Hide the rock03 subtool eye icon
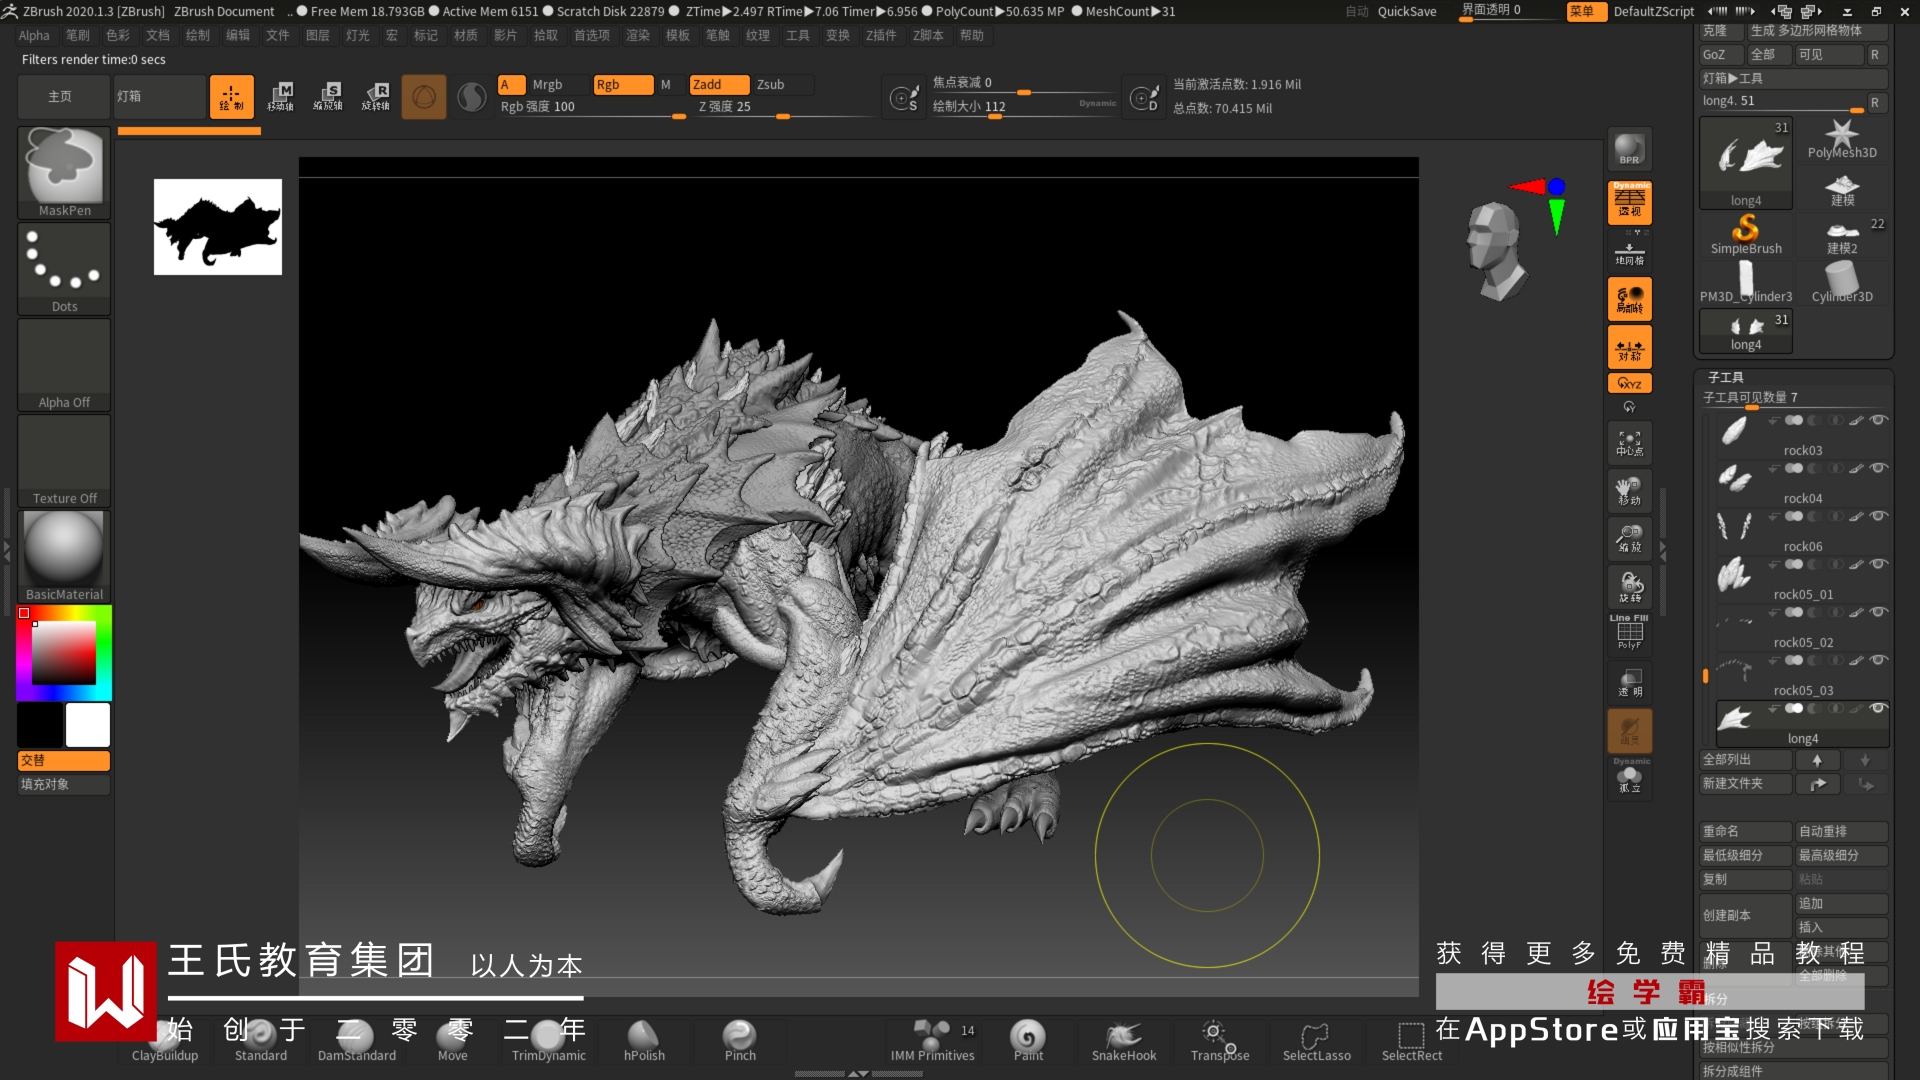The width and height of the screenshot is (1920, 1080). point(1879,420)
